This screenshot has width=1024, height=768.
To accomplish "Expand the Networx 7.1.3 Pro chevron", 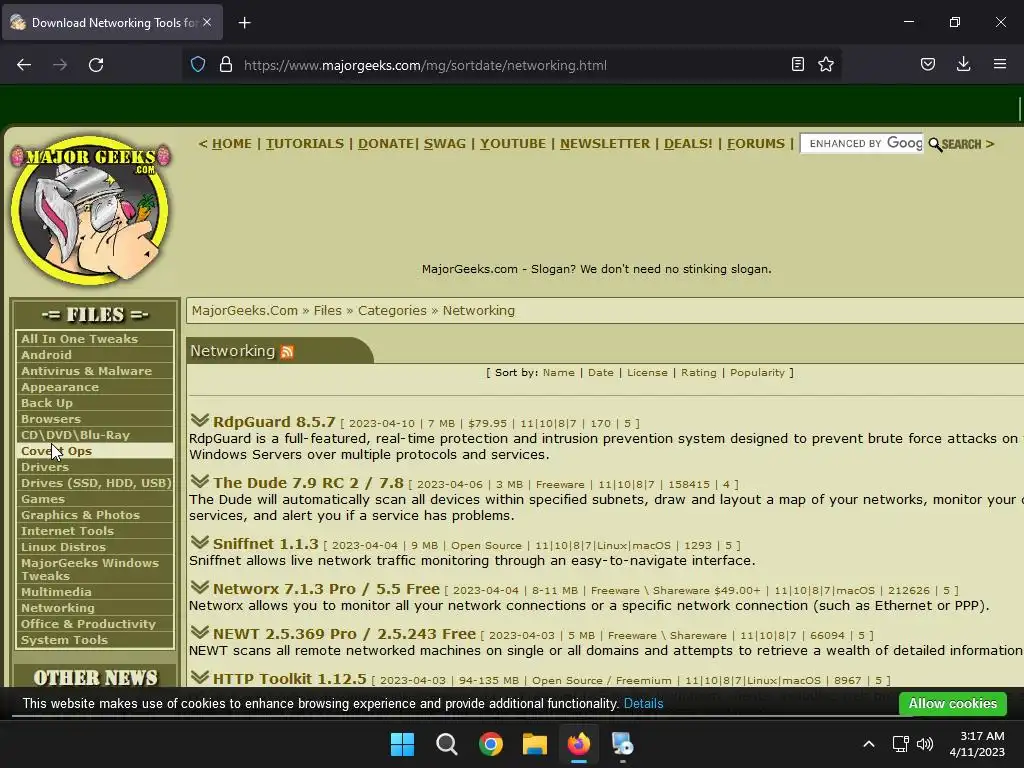I will pos(200,587).
